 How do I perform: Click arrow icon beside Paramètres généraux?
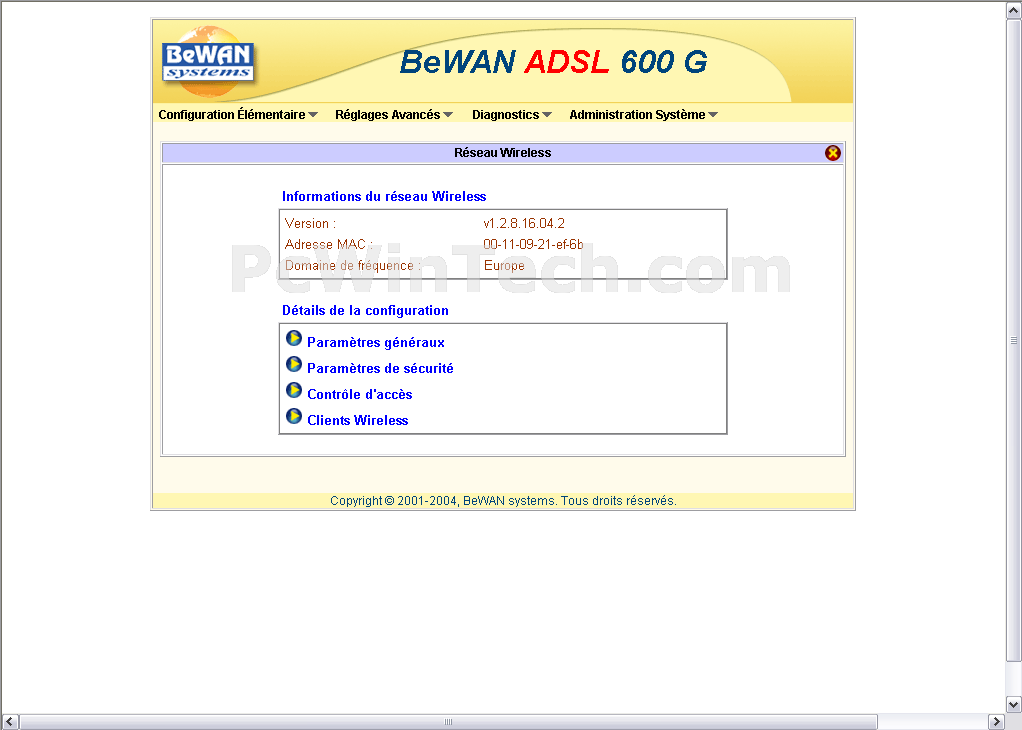coord(294,338)
